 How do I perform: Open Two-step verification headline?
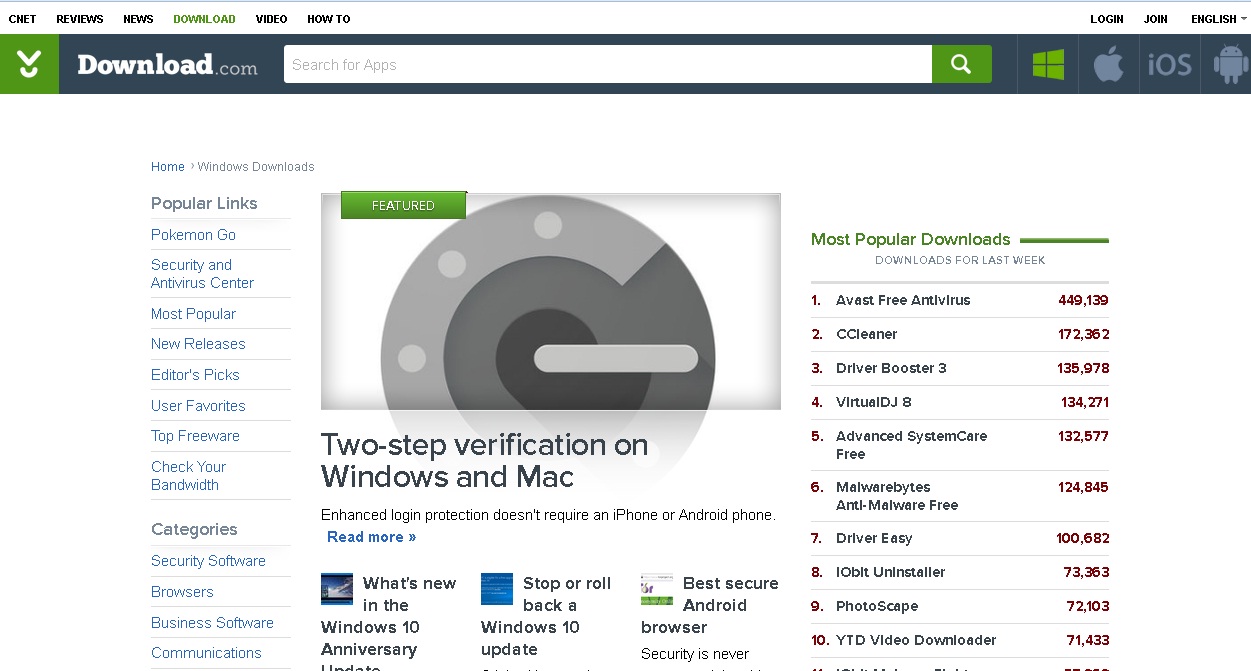click(x=485, y=460)
